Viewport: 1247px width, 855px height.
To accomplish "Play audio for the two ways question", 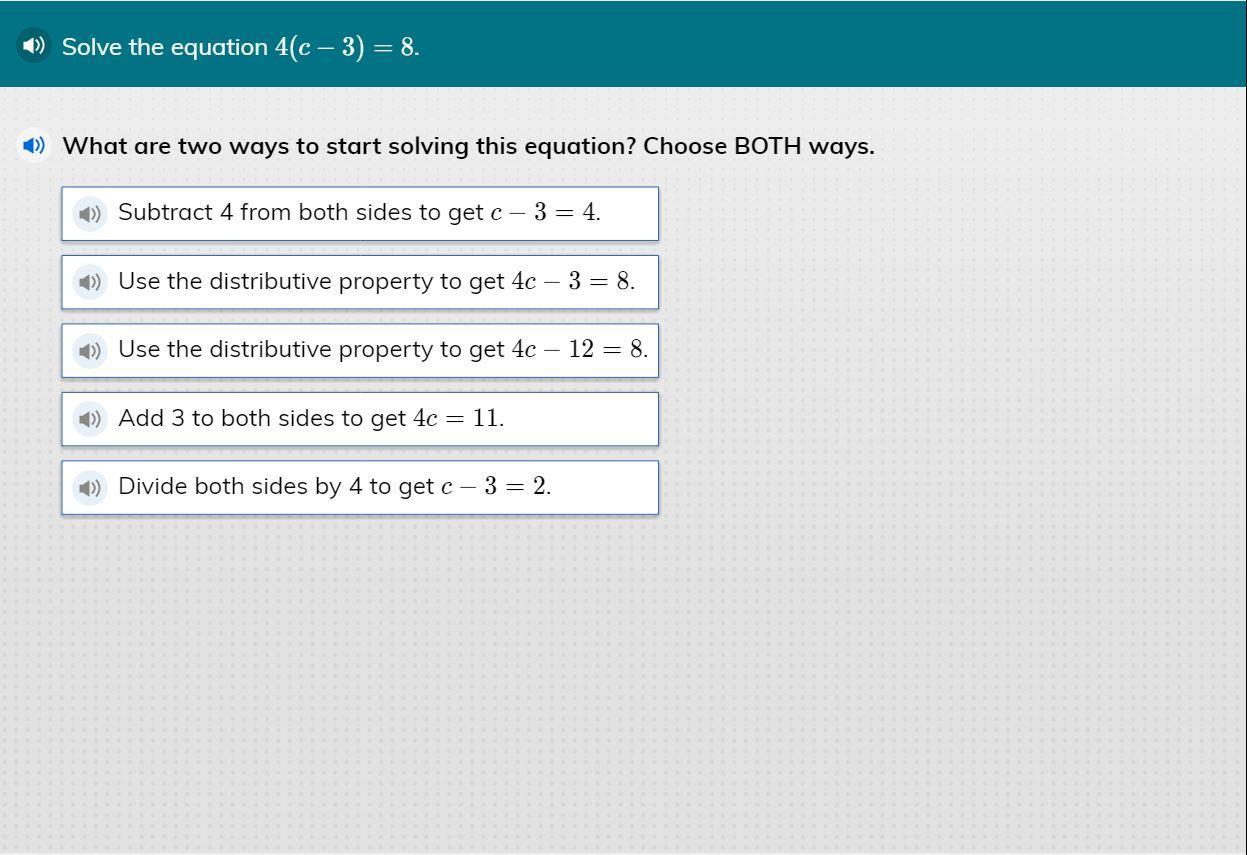I will click(34, 146).
